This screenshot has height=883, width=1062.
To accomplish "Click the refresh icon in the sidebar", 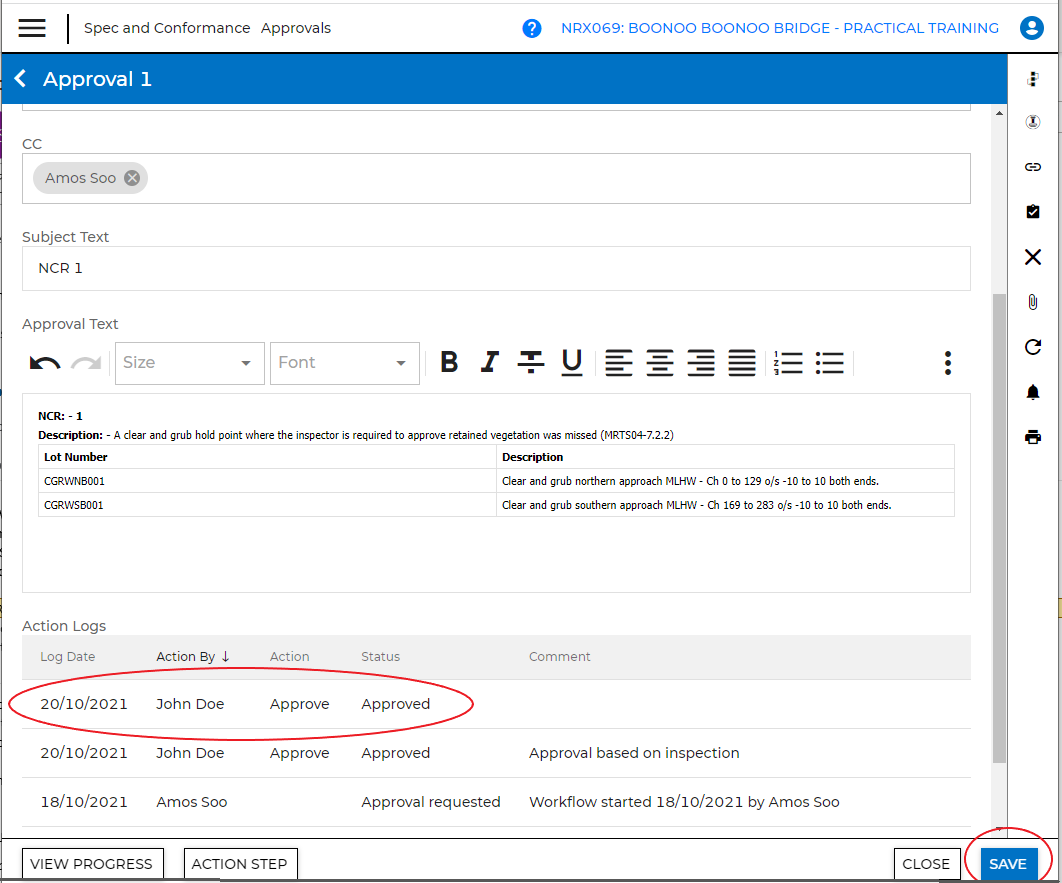I will click(1033, 347).
